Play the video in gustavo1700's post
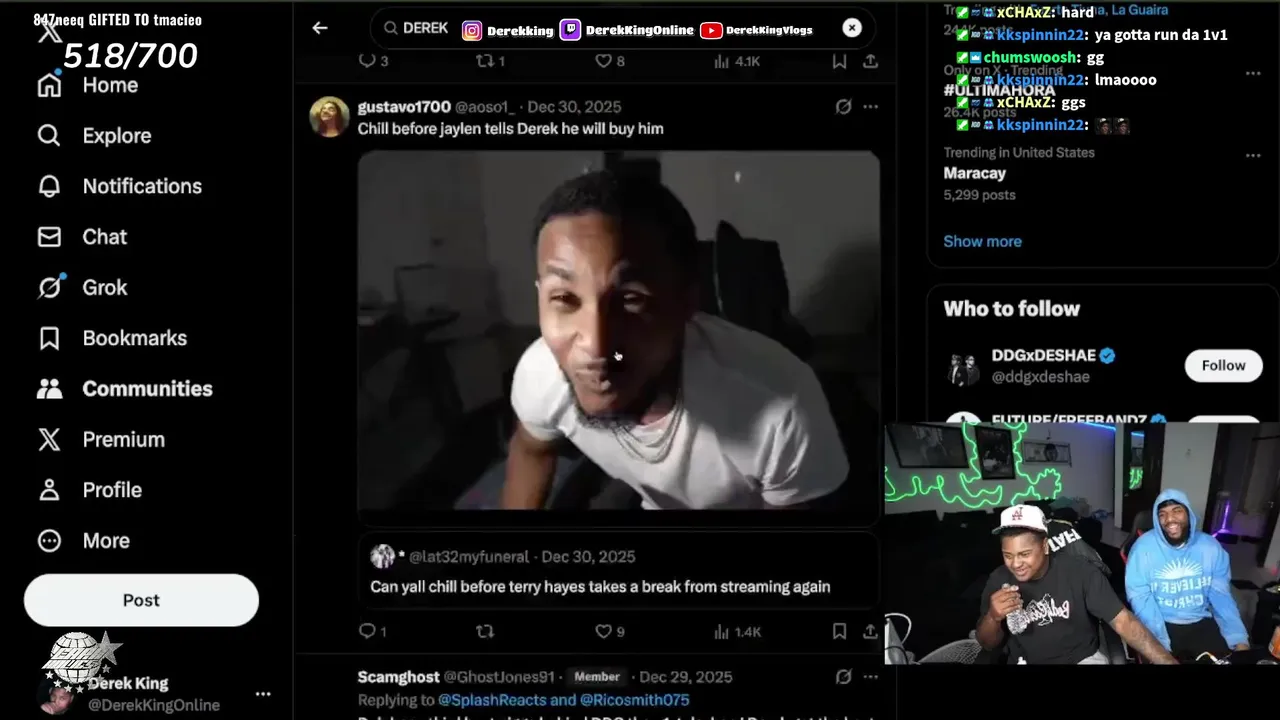This screenshot has height=720, width=1280. coord(619,331)
